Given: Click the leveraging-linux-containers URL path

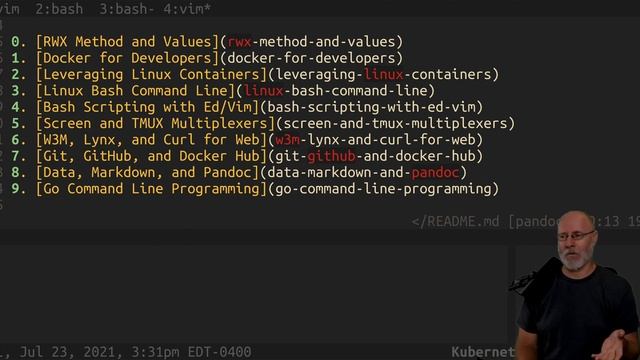Looking at the screenshot, I should tap(383, 74).
